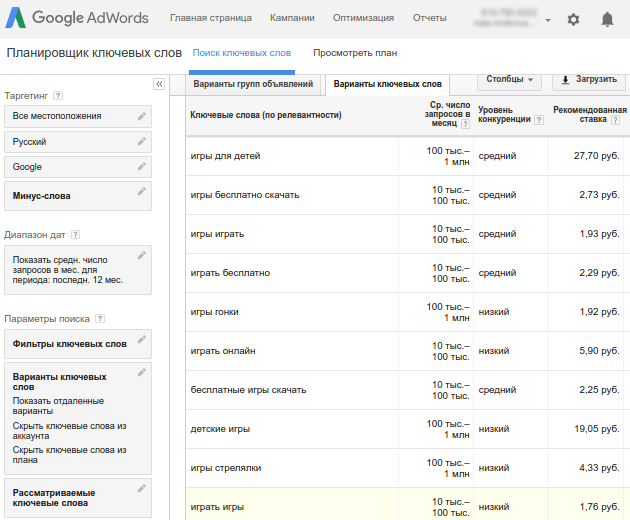Viewport: 630px width, 520px height.
Task: Open the 'Отчеты' menu item
Action: click(430, 18)
